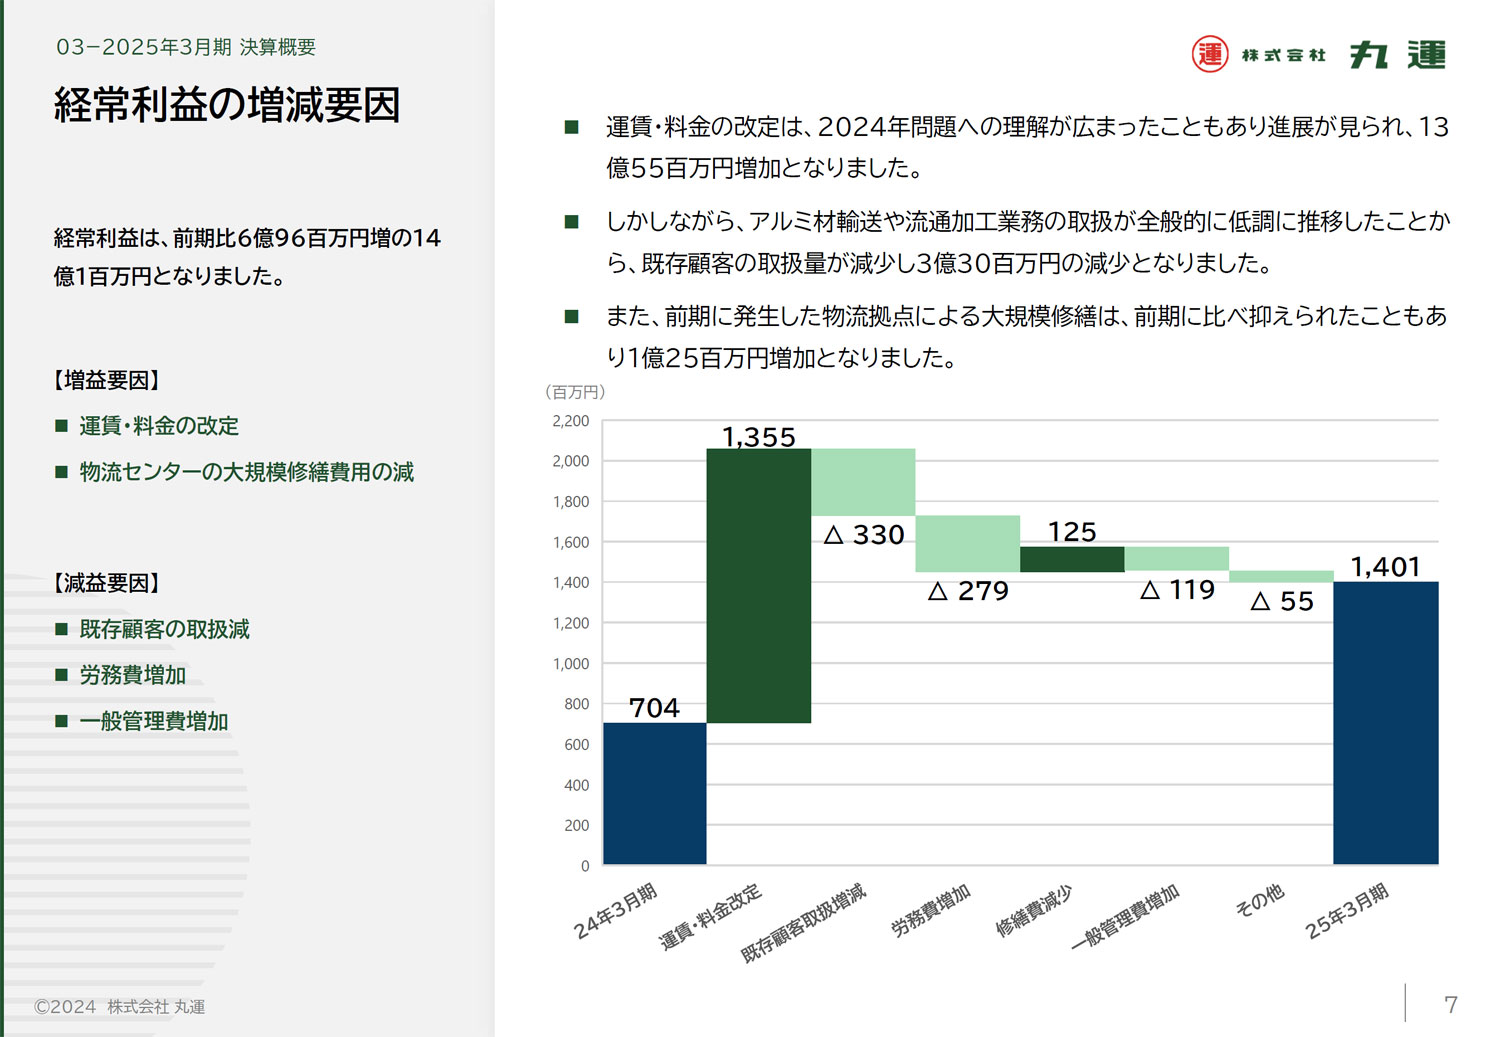
Task: Click the 【増益要因】 section heading
Action: 107,380
